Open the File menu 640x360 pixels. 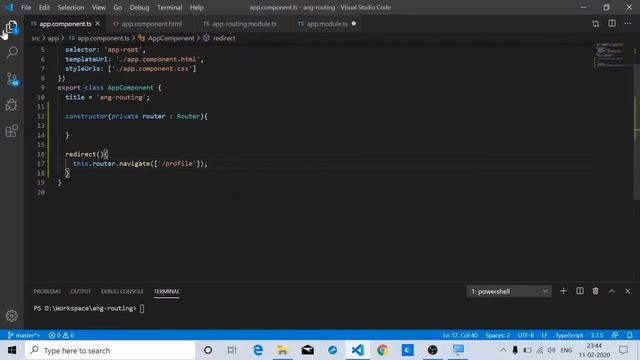tap(26, 7)
